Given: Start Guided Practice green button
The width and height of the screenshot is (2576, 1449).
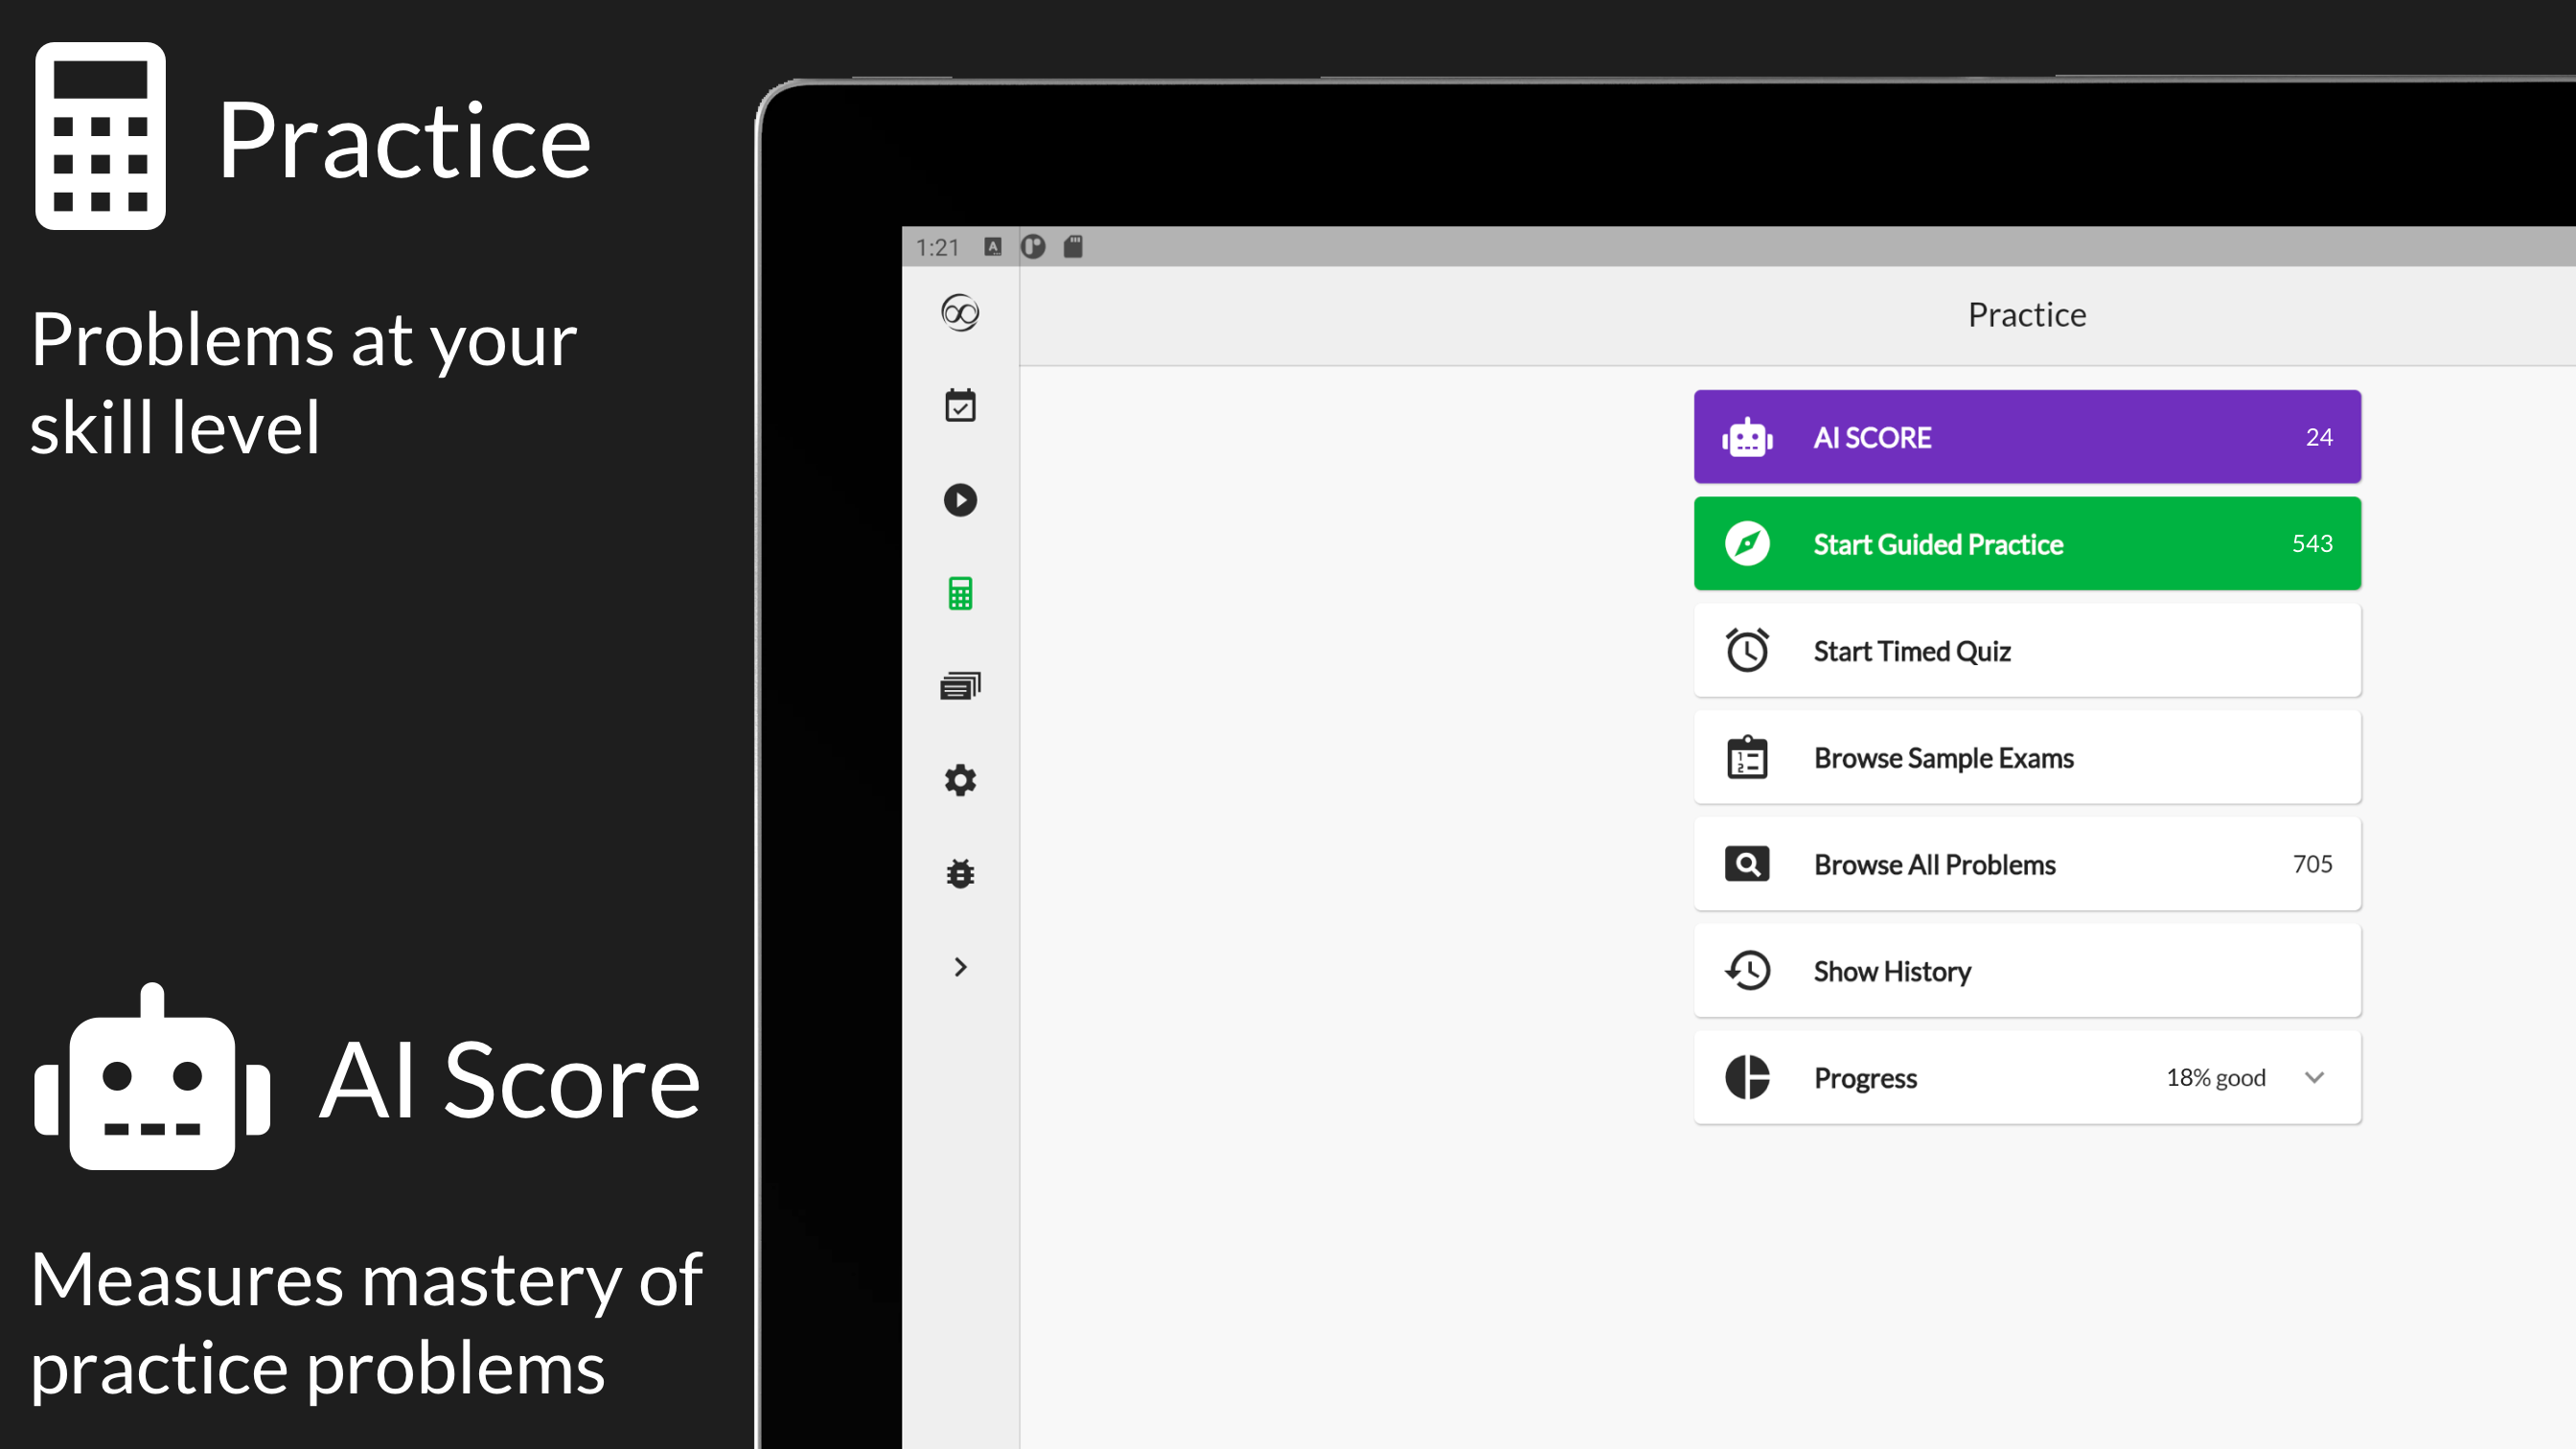Looking at the screenshot, I should tap(2027, 544).
